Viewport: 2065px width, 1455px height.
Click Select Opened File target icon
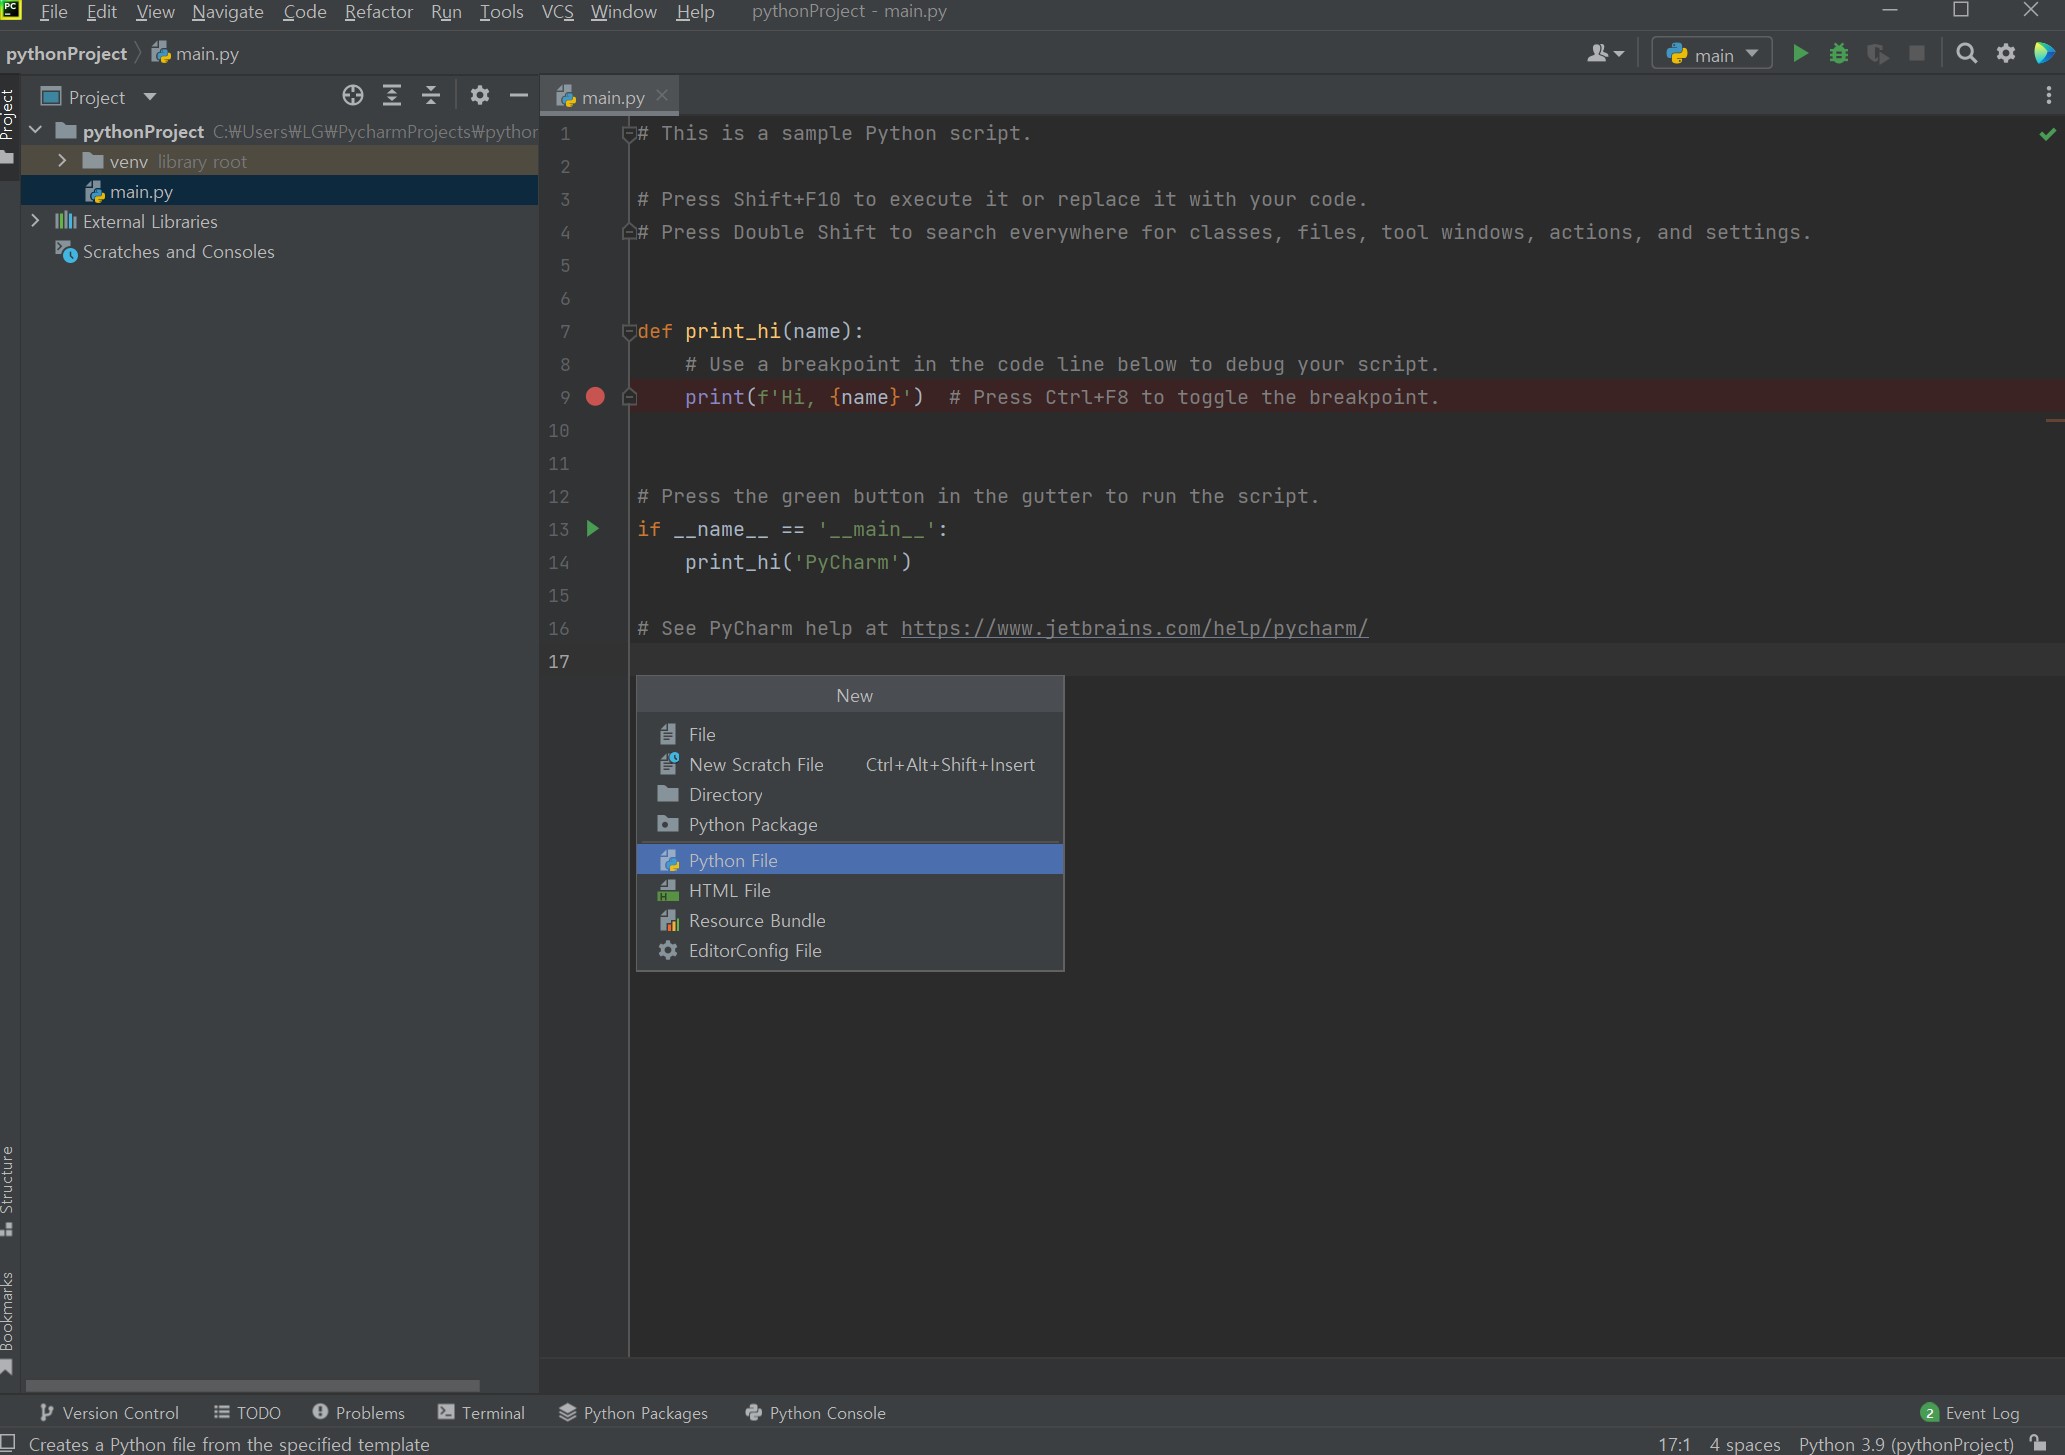tap(352, 96)
